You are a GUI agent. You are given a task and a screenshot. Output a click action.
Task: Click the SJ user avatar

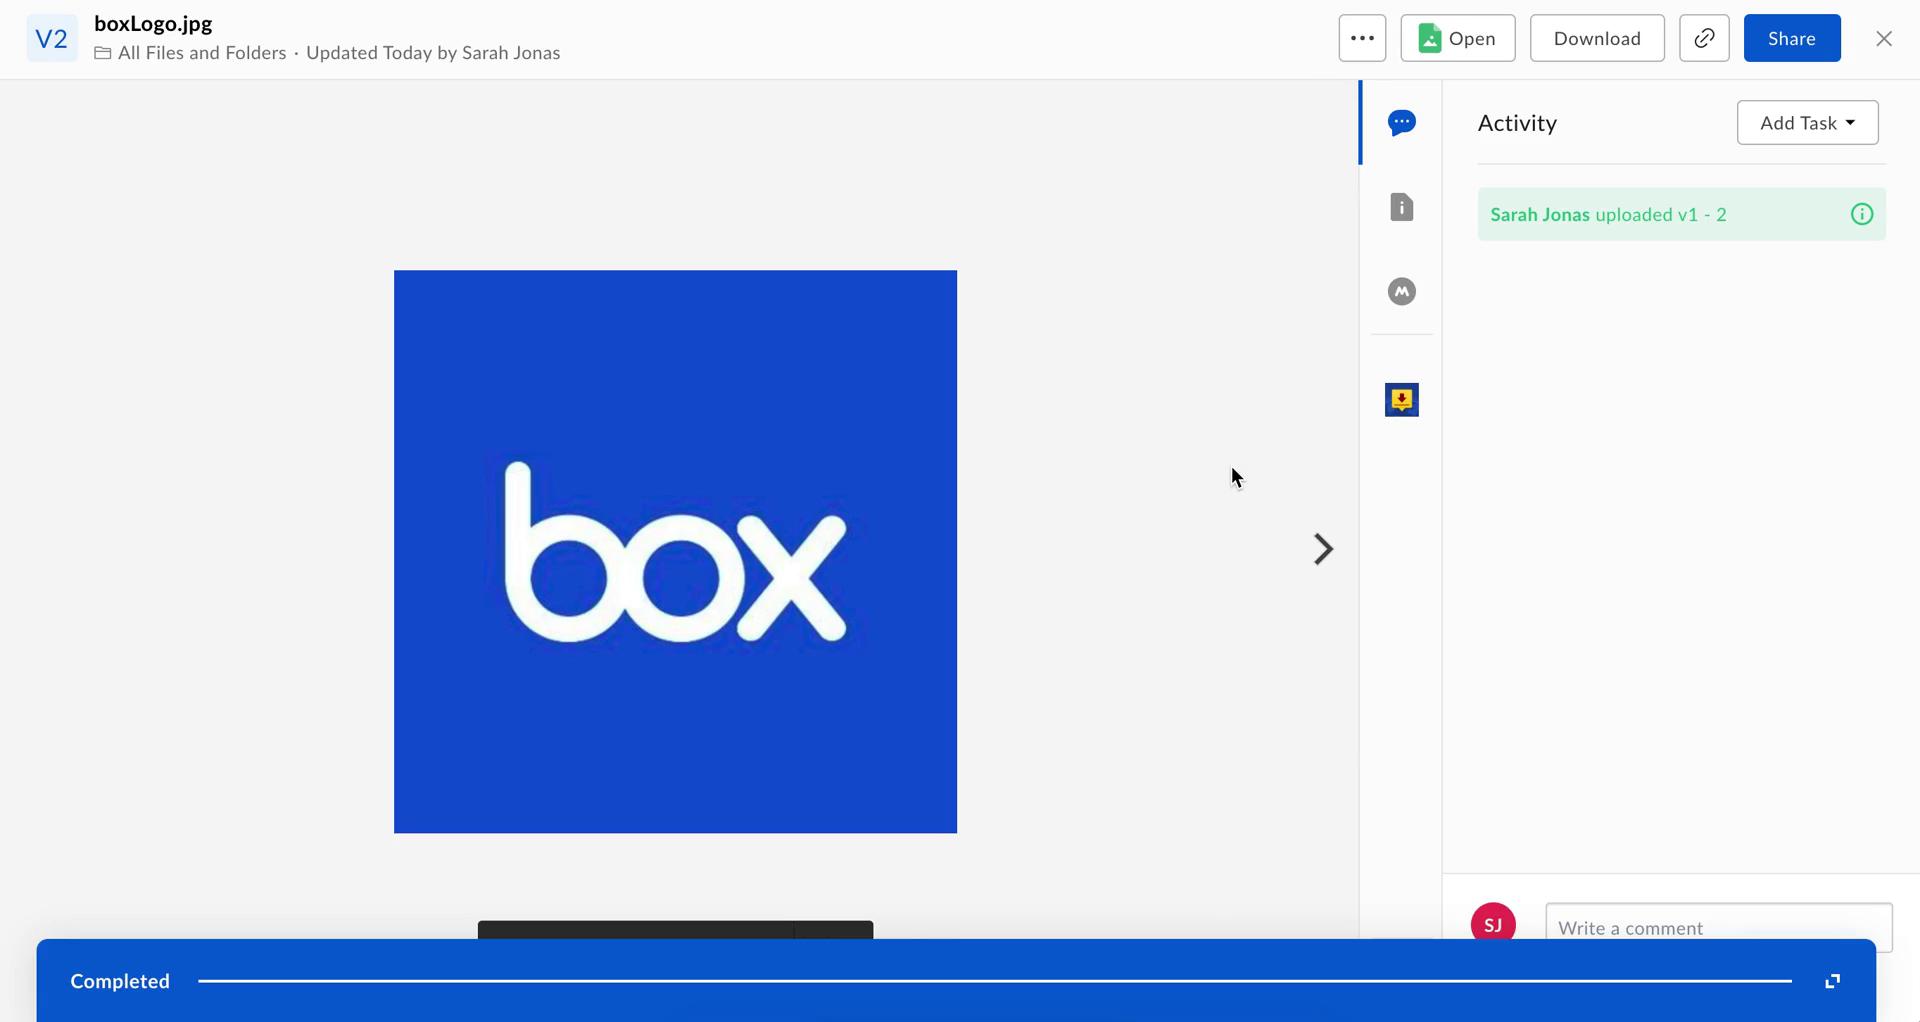point(1493,924)
